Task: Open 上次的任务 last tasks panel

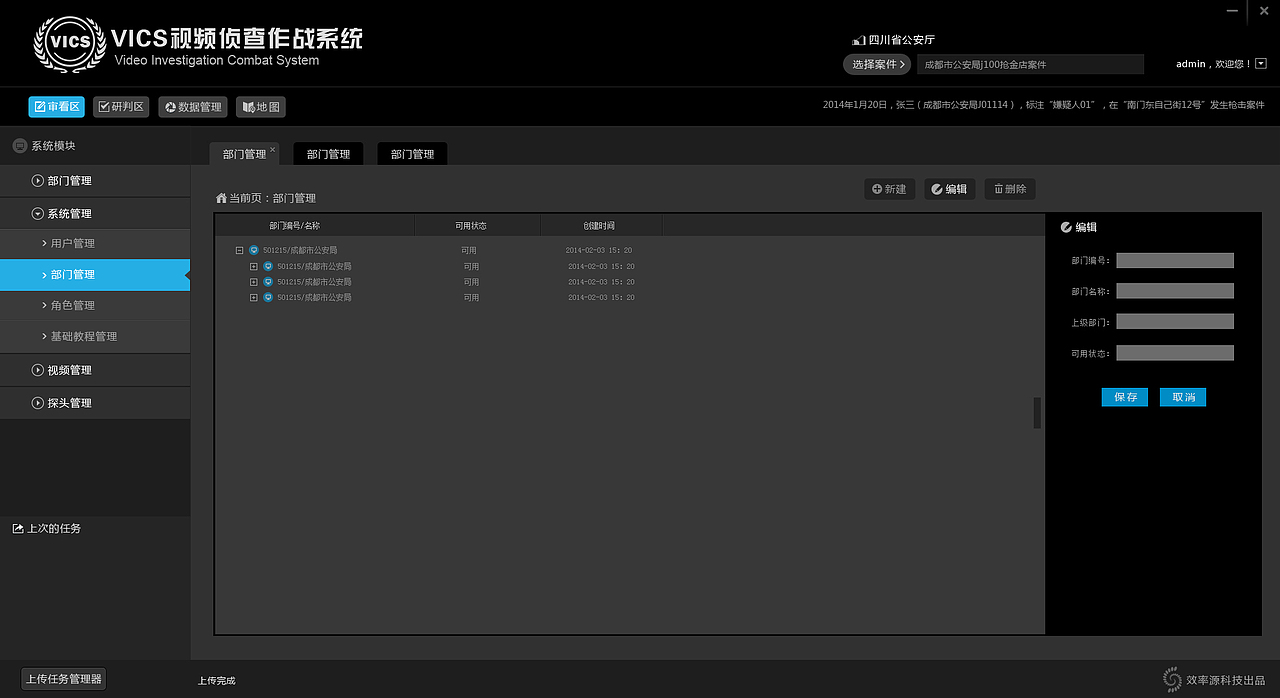Action: tap(47, 528)
